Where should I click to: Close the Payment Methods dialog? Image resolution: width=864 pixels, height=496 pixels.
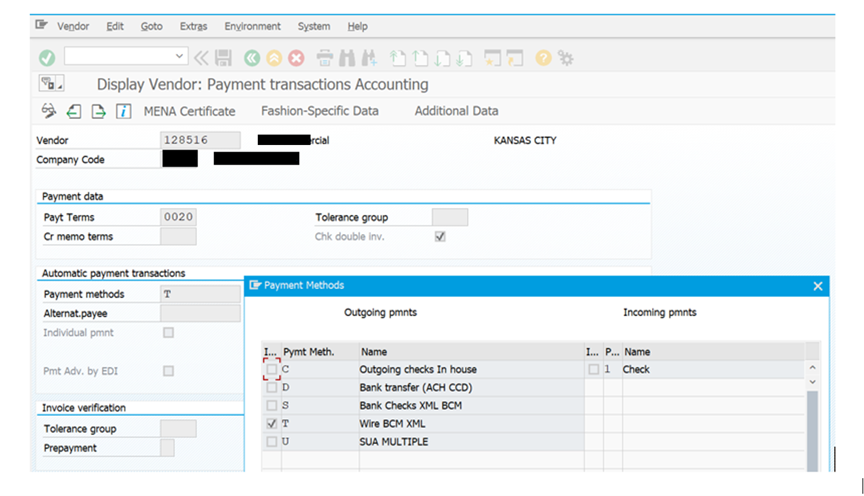click(818, 286)
